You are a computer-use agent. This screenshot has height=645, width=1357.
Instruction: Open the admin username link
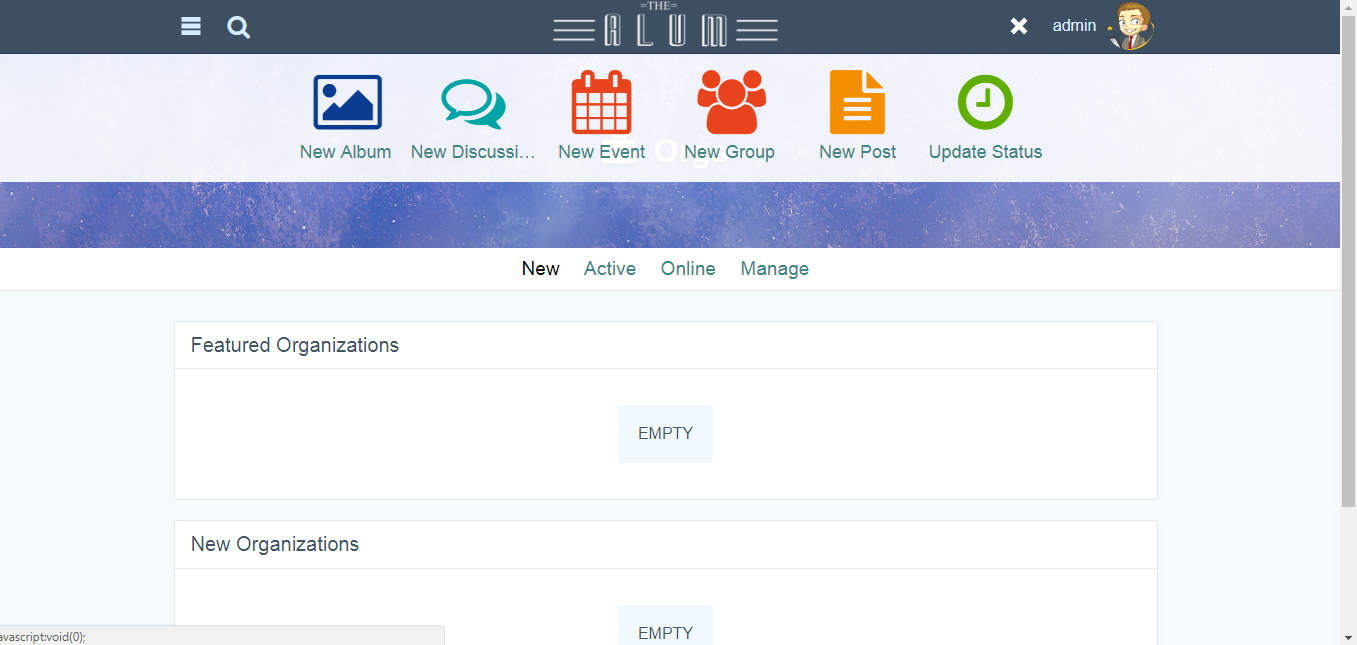coord(1074,26)
